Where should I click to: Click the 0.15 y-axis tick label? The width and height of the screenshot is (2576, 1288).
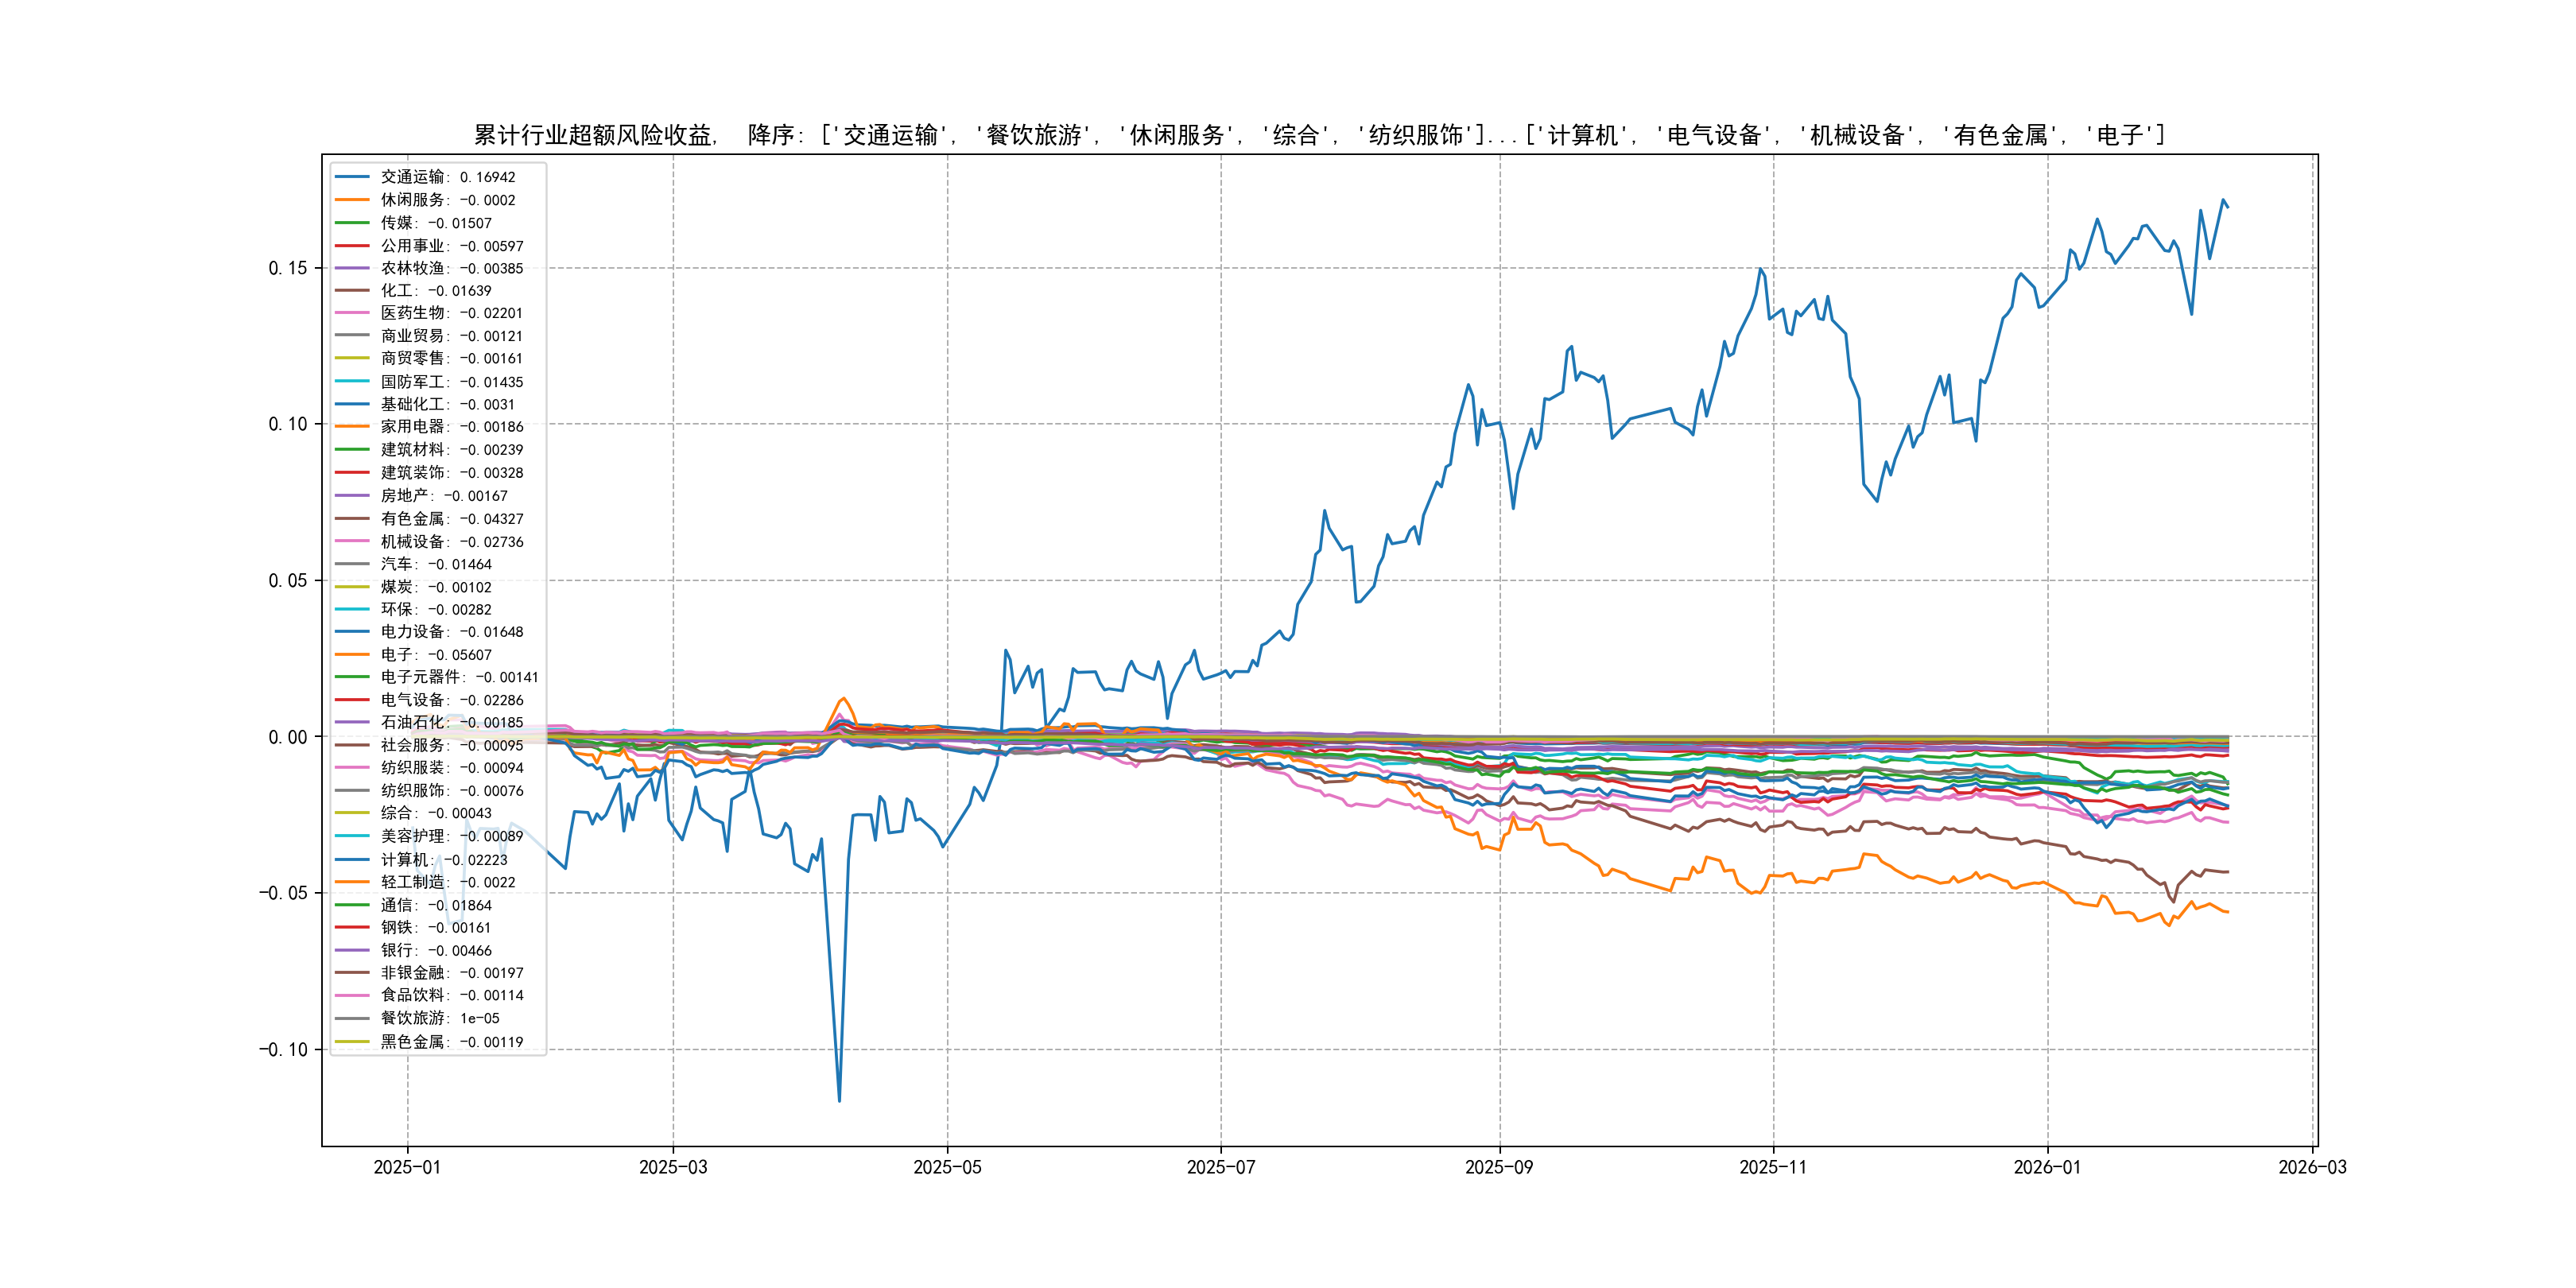(x=288, y=268)
